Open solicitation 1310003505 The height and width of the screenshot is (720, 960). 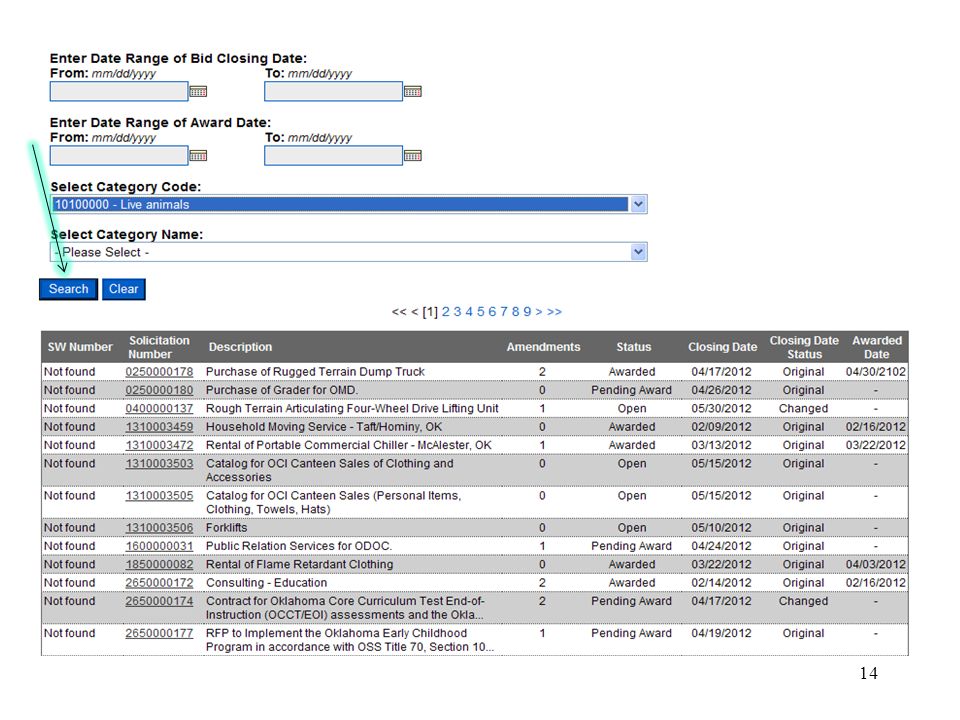click(x=159, y=495)
